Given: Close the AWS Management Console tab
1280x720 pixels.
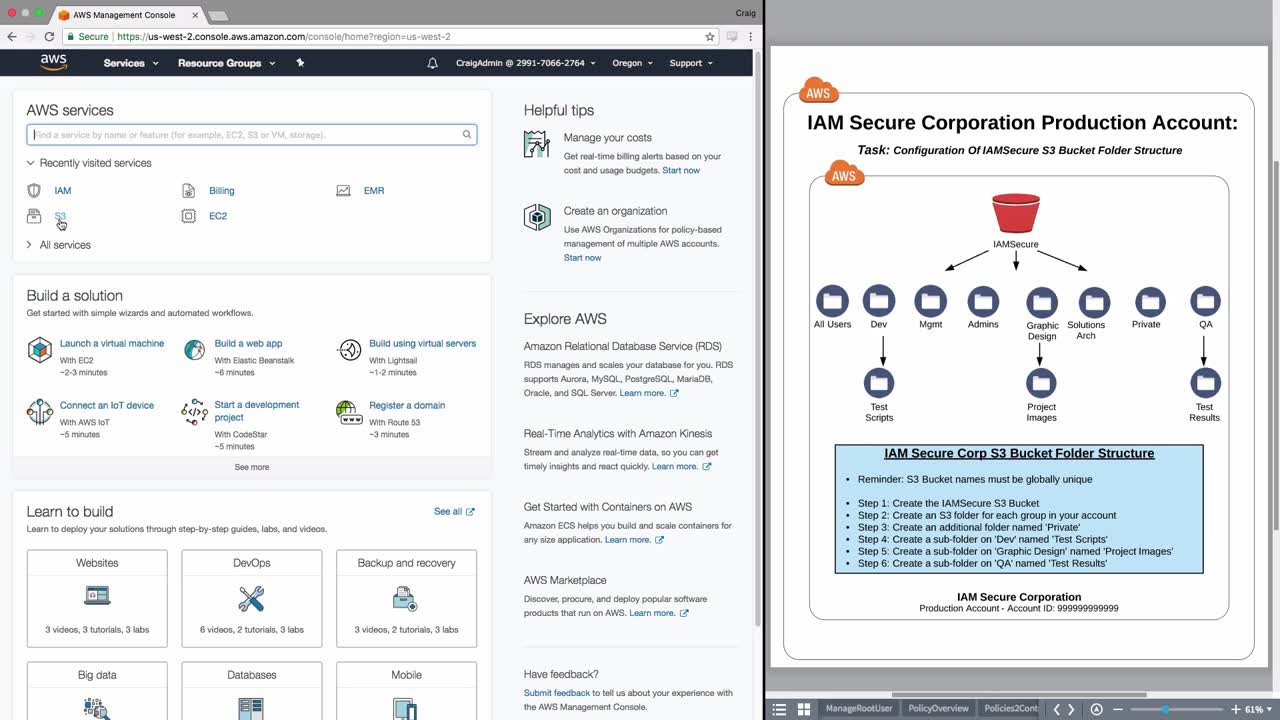Looking at the screenshot, I should 195,15.
